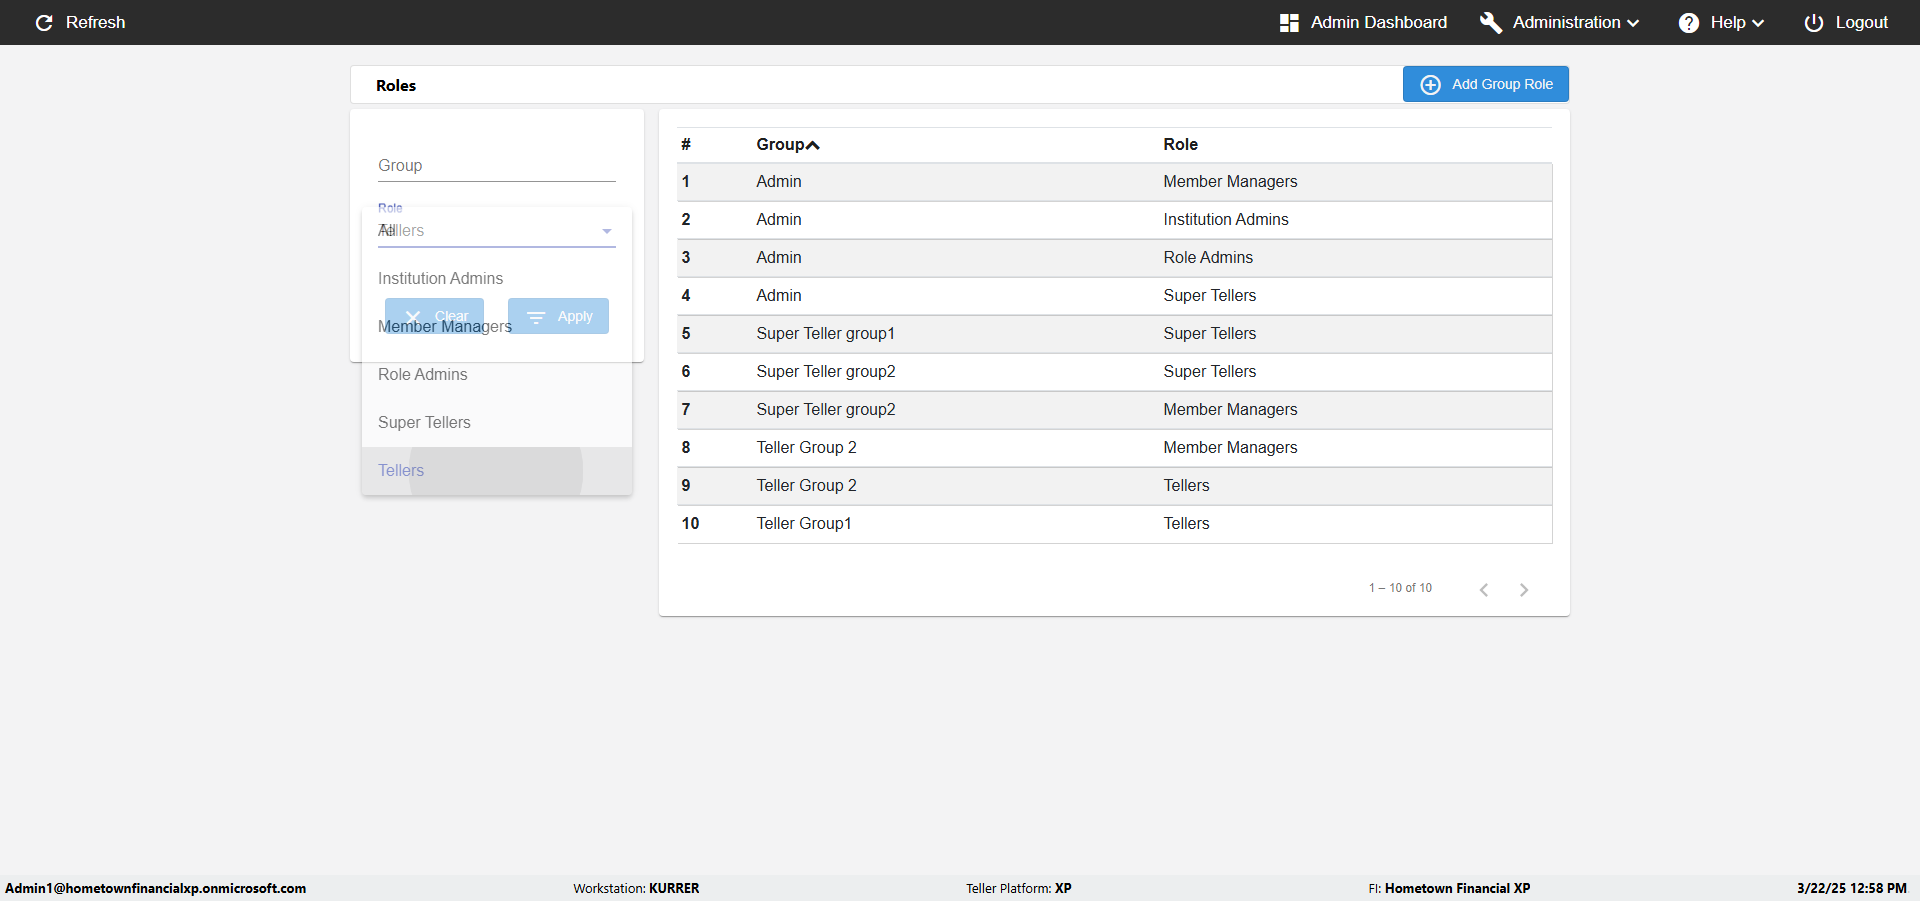1920x901 pixels.
Task: Select the Admin group cell in row 2
Action: pyautogui.click(x=779, y=219)
